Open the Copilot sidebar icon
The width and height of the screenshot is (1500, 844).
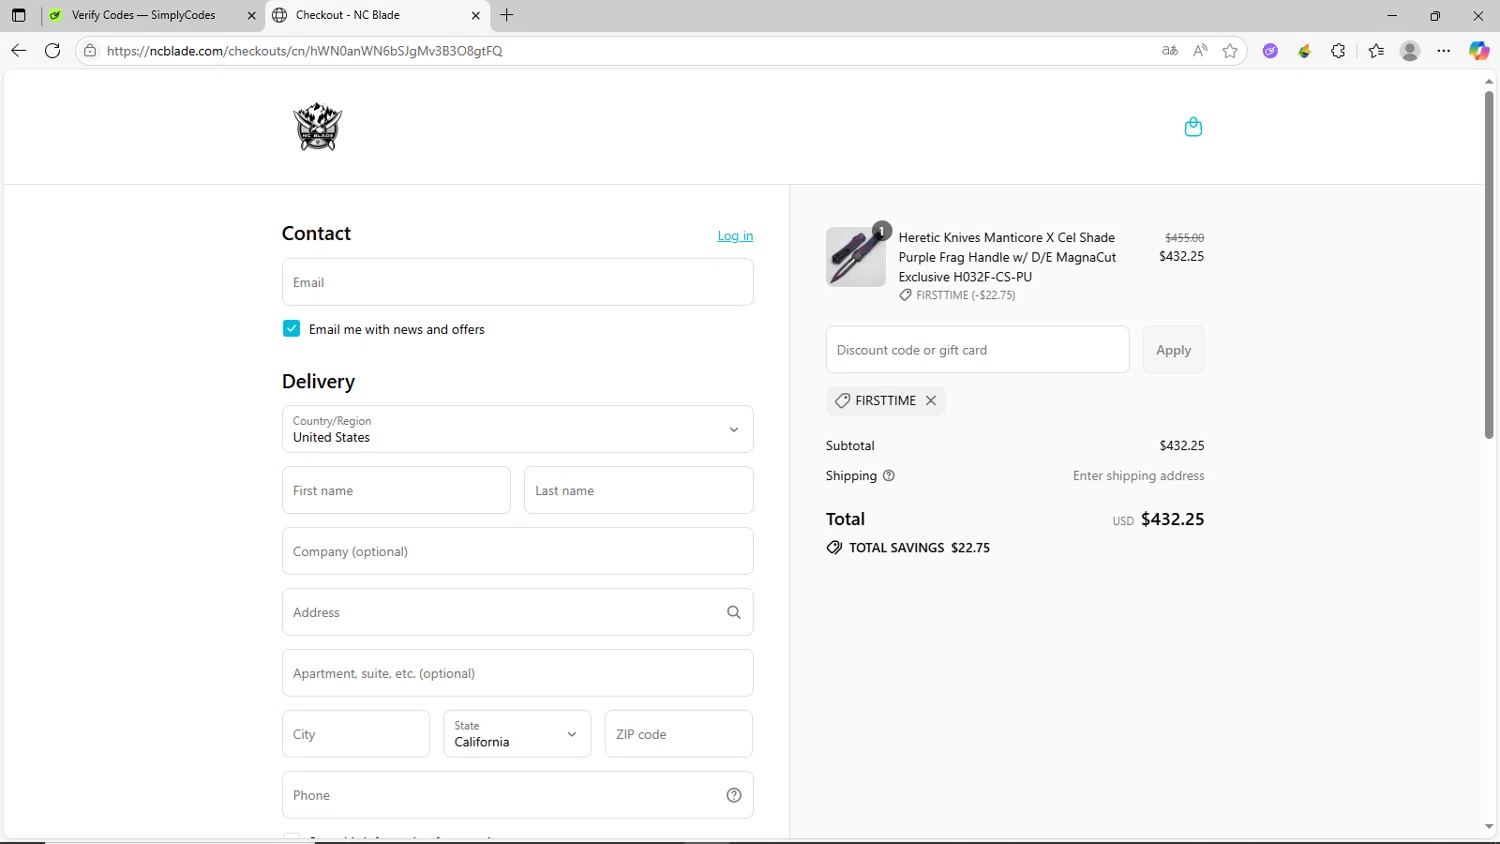click(1479, 51)
